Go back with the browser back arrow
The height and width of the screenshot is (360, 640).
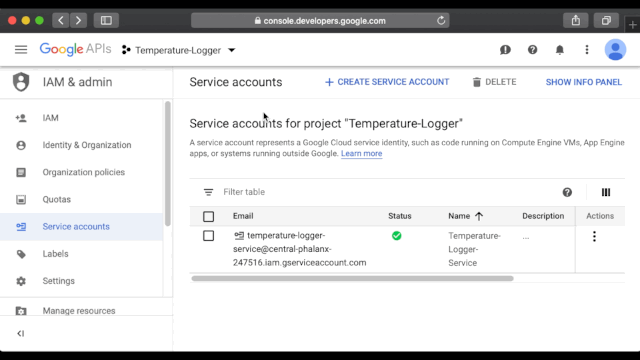pos(61,20)
